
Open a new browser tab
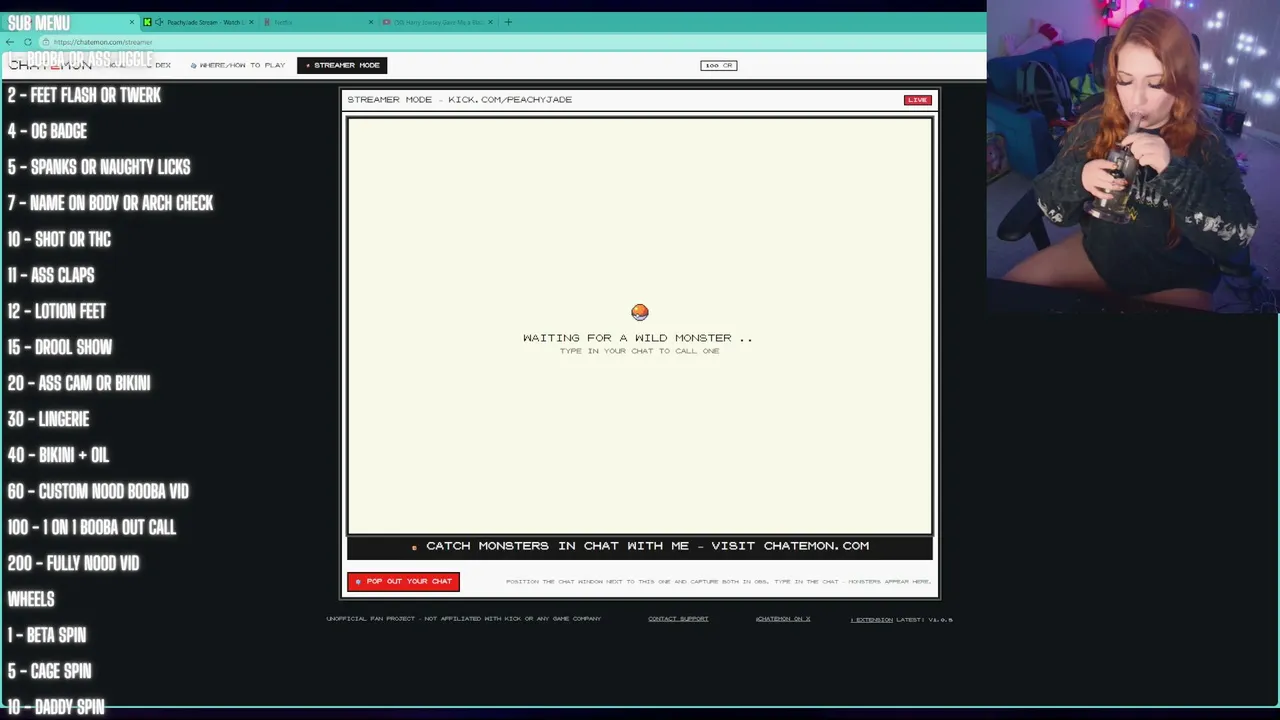508,22
